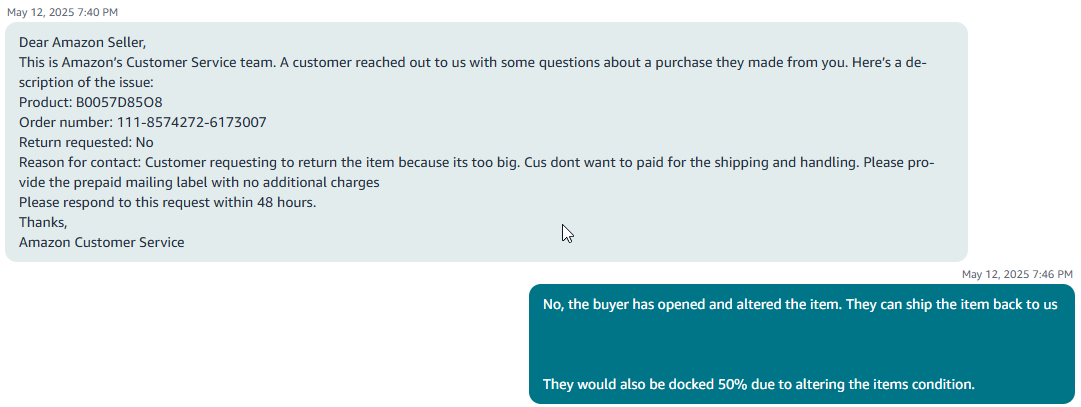
Task: Click the product ID B0057D85O8
Action: click(119, 103)
